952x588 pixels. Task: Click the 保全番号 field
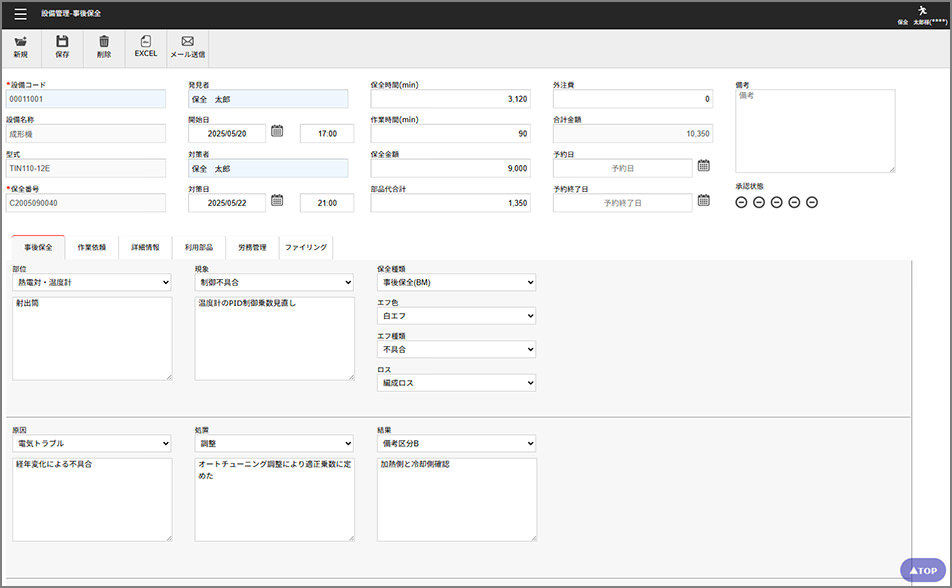86,203
